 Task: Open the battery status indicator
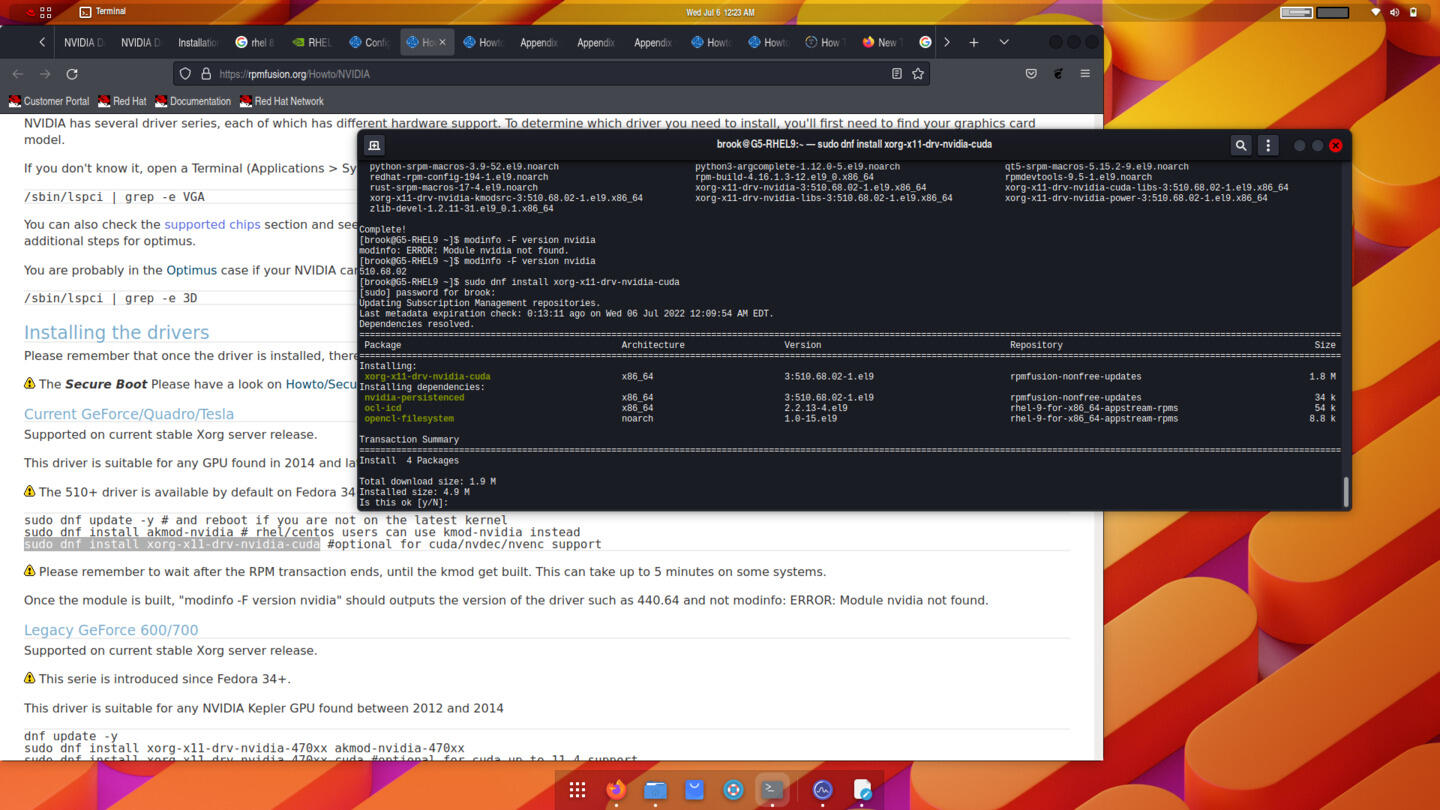click(1413, 12)
